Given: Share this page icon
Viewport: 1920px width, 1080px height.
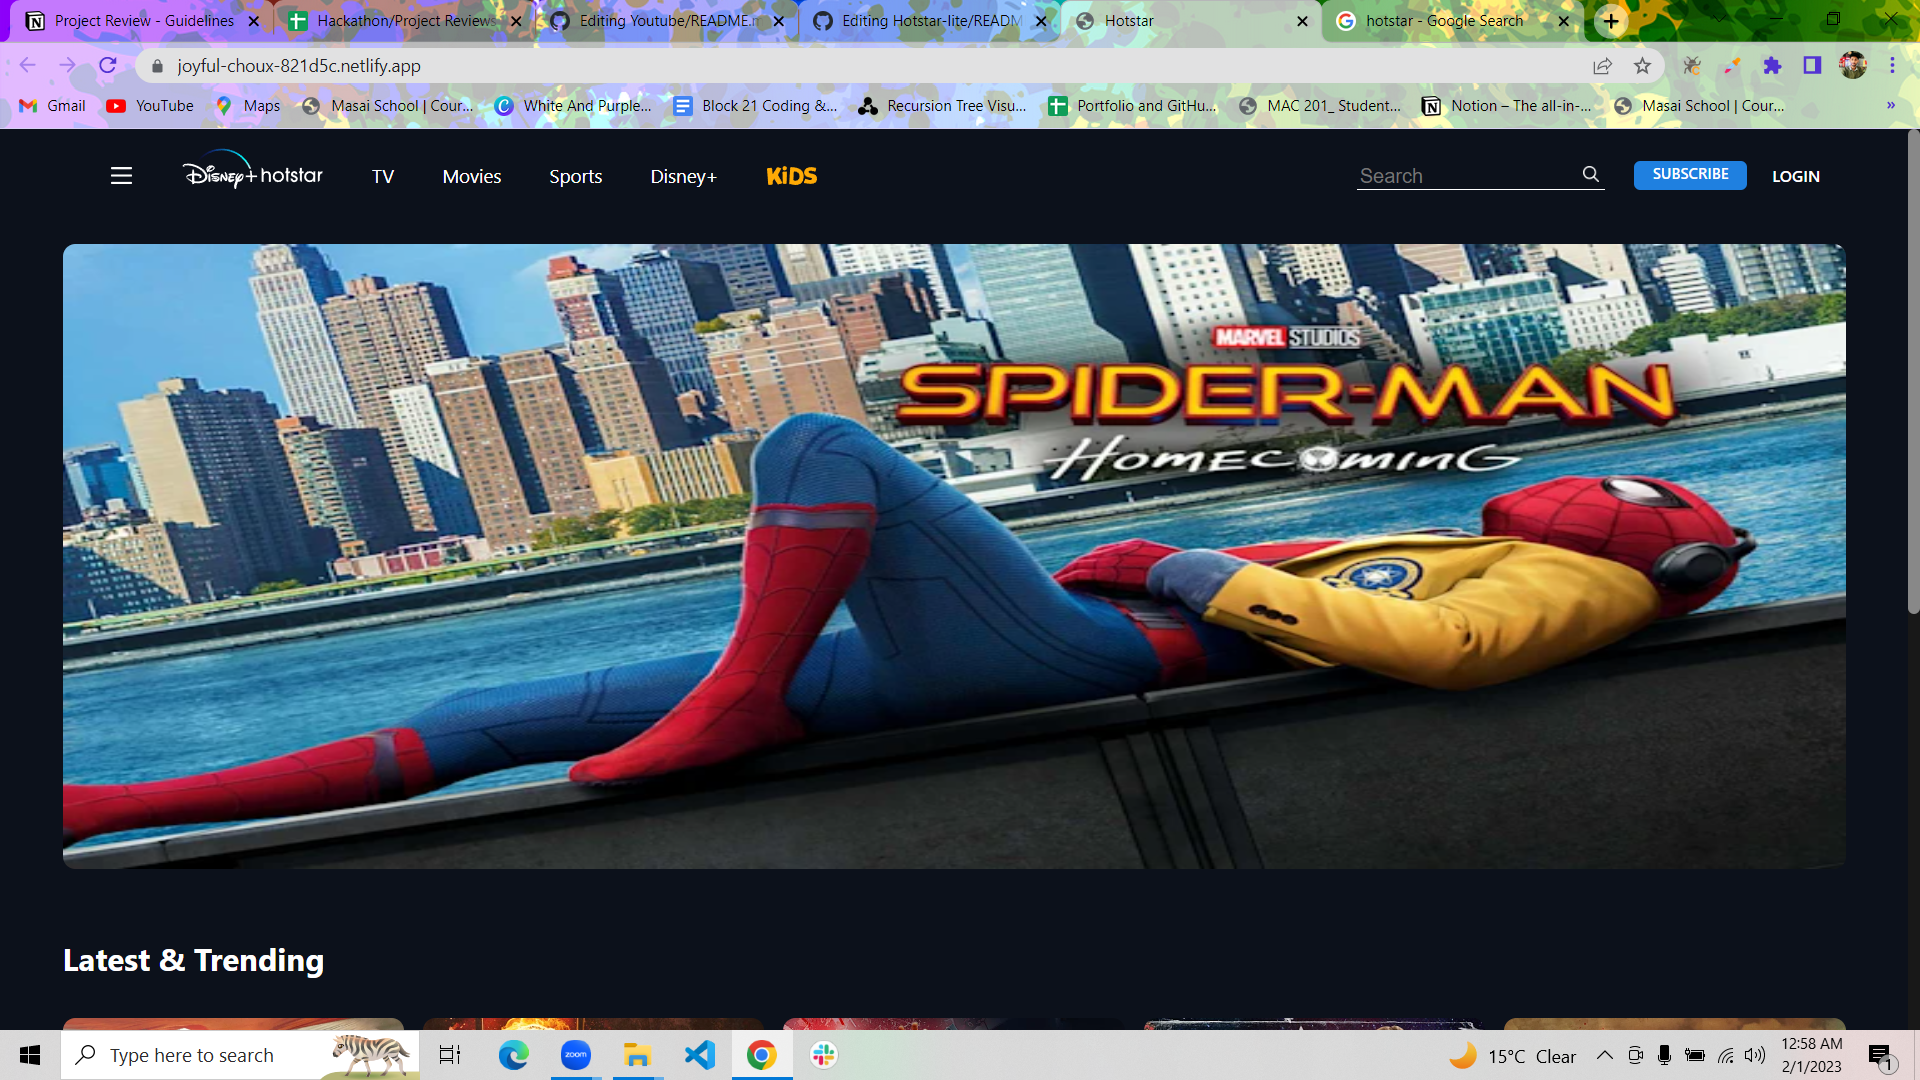Looking at the screenshot, I should [x=1603, y=66].
